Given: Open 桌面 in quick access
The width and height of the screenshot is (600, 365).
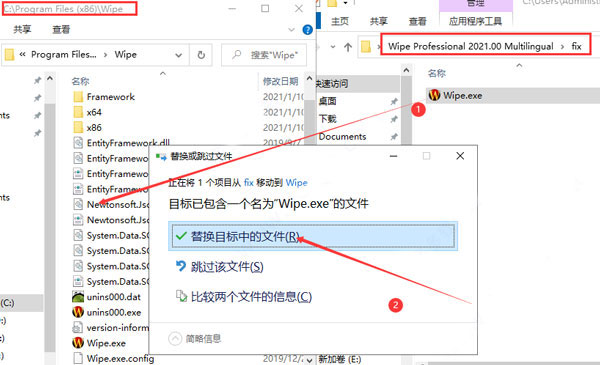Looking at the screenshot, I should [328, 101].
